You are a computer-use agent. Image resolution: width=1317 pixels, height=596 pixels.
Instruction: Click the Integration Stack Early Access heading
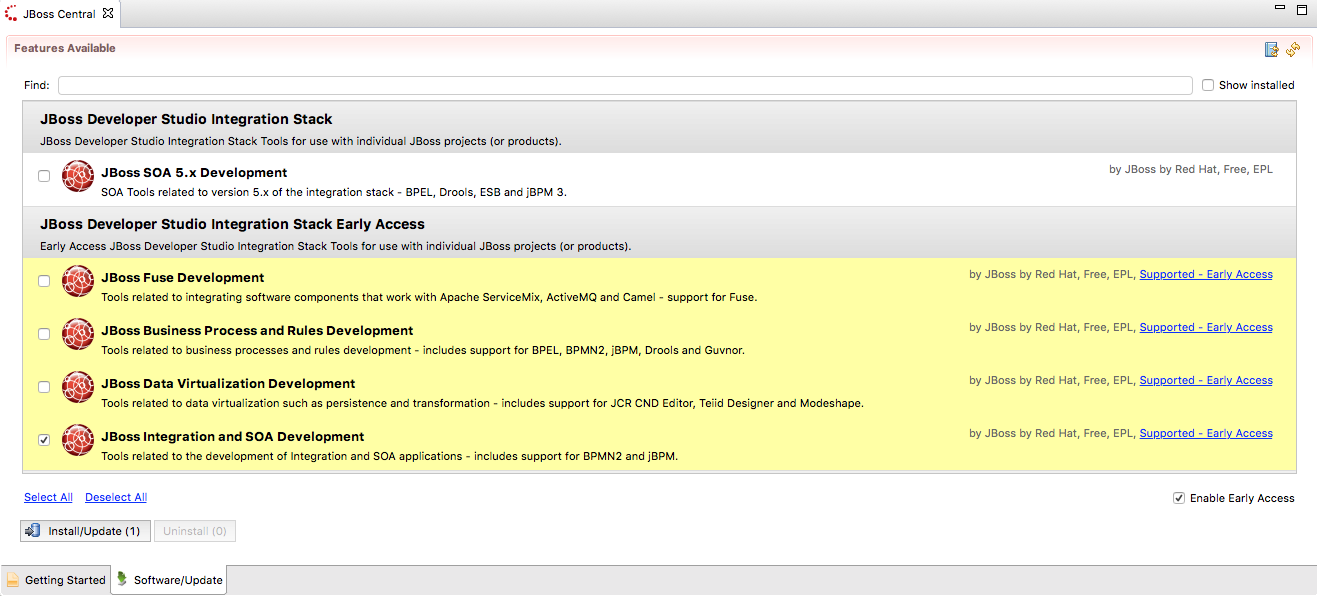[x=232, y=224]
